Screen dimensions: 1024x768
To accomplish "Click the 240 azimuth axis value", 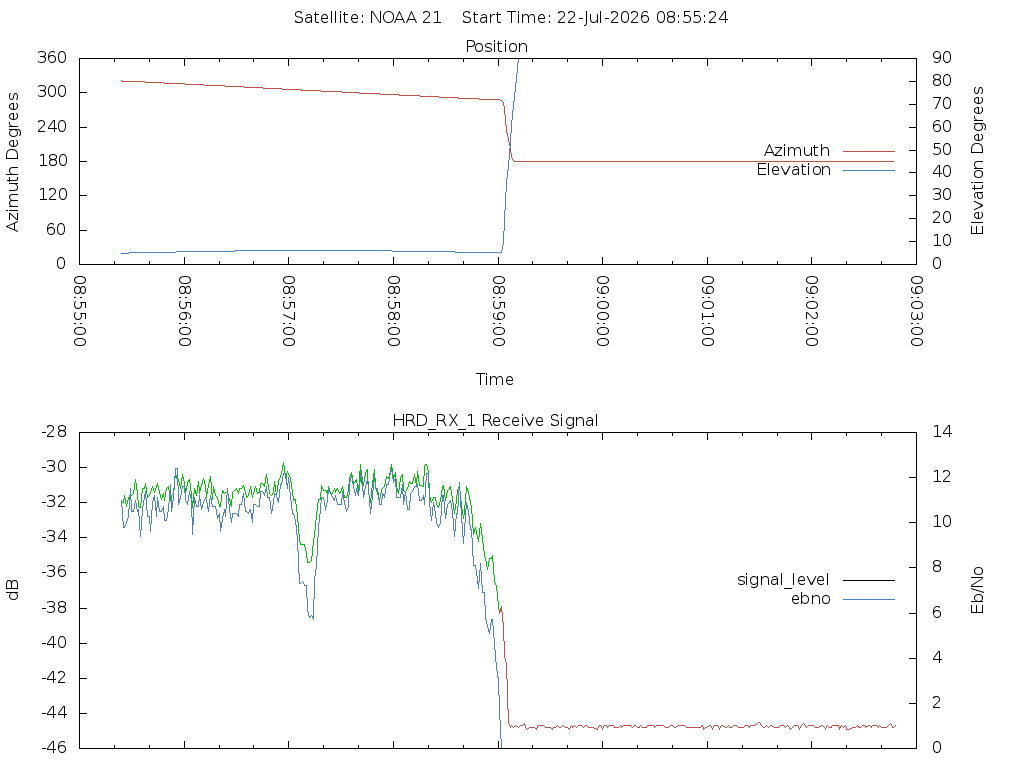I will pos(52,127).
